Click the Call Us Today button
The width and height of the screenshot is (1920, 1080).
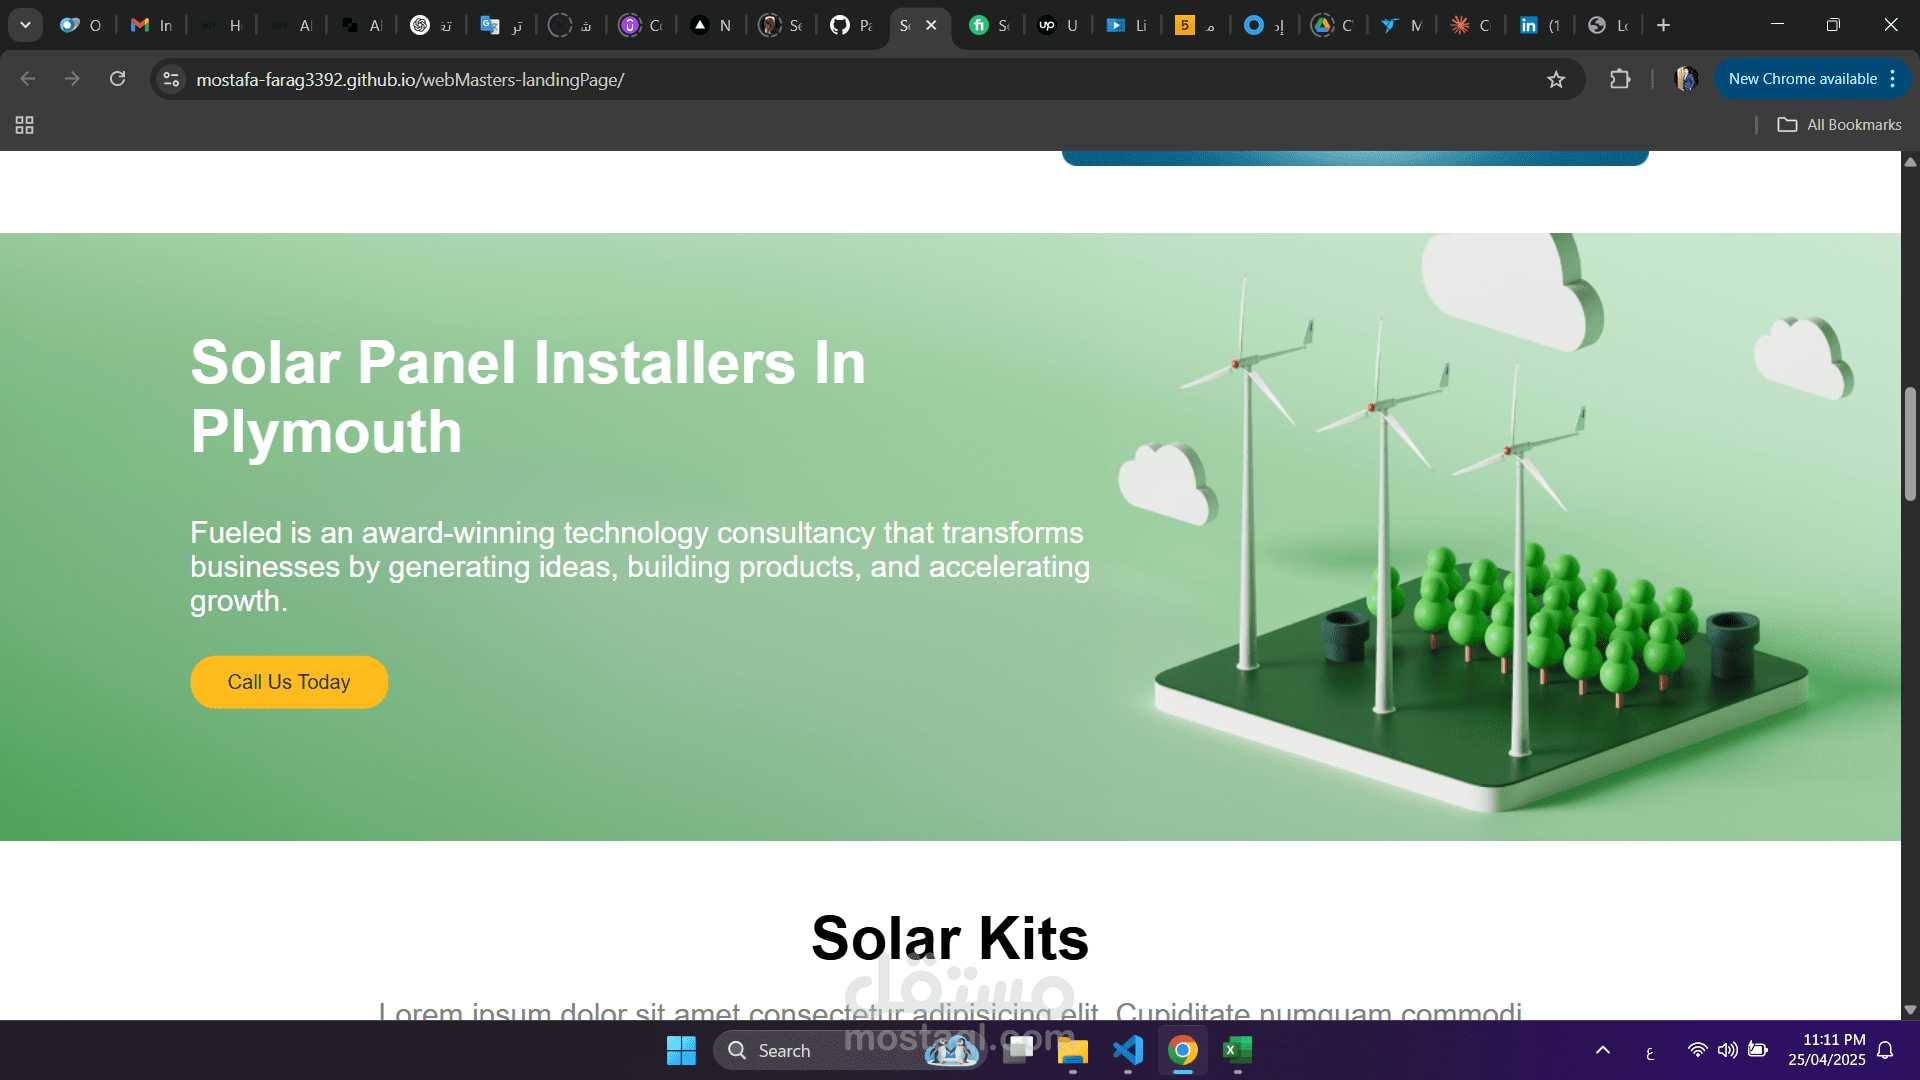[289, 682]
